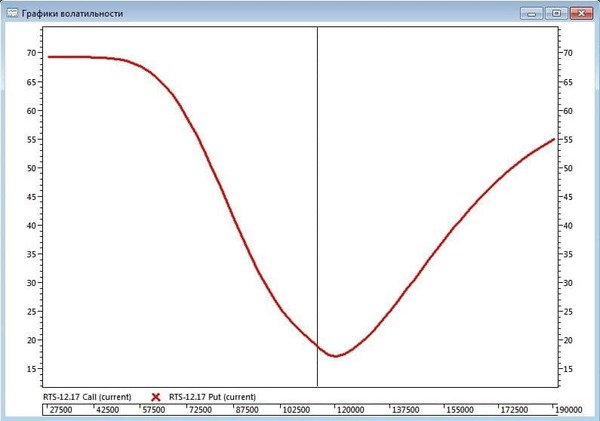
Task: Click the 20 value on the right axis
Action: pos(568,340)
